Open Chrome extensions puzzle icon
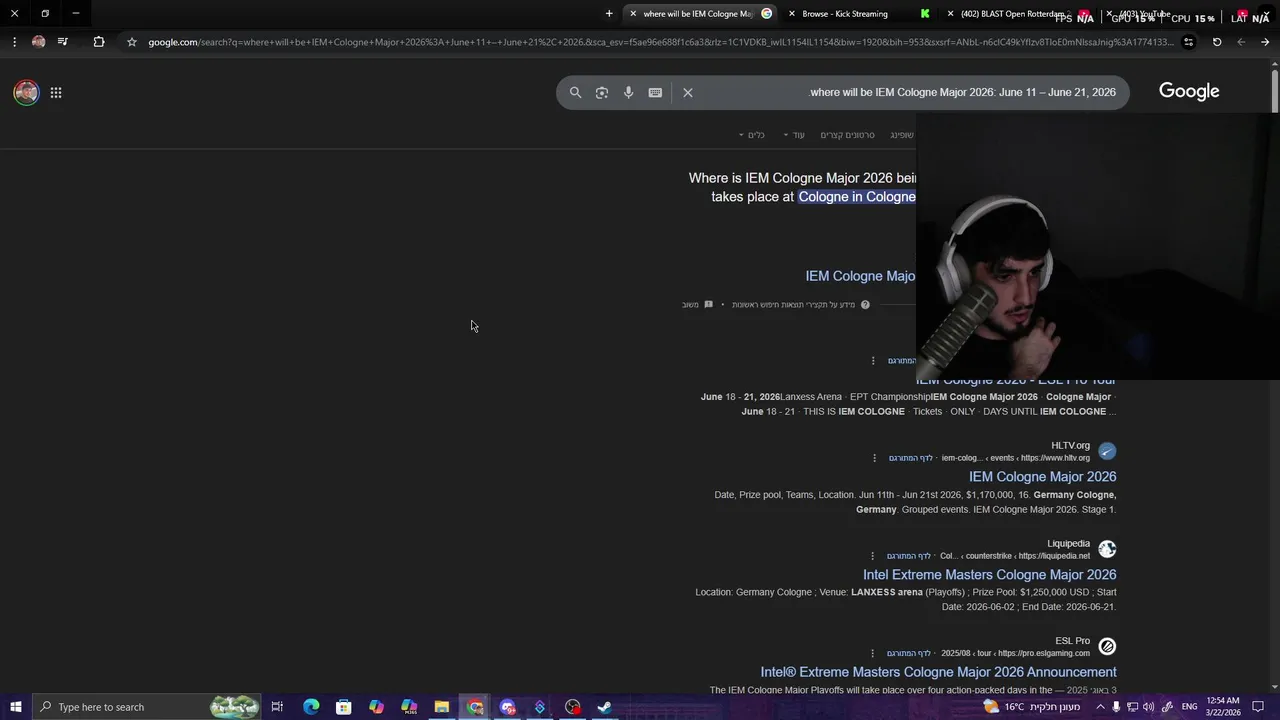 98,42
